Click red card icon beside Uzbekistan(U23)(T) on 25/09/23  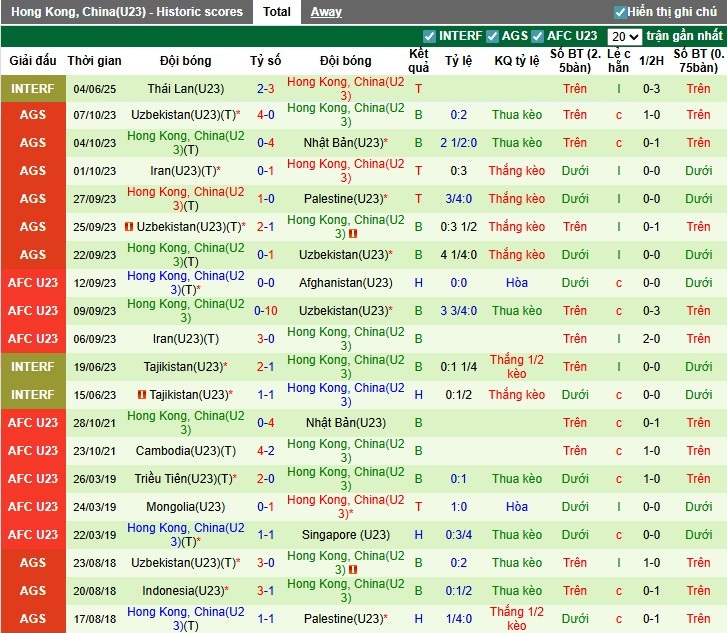129,227
